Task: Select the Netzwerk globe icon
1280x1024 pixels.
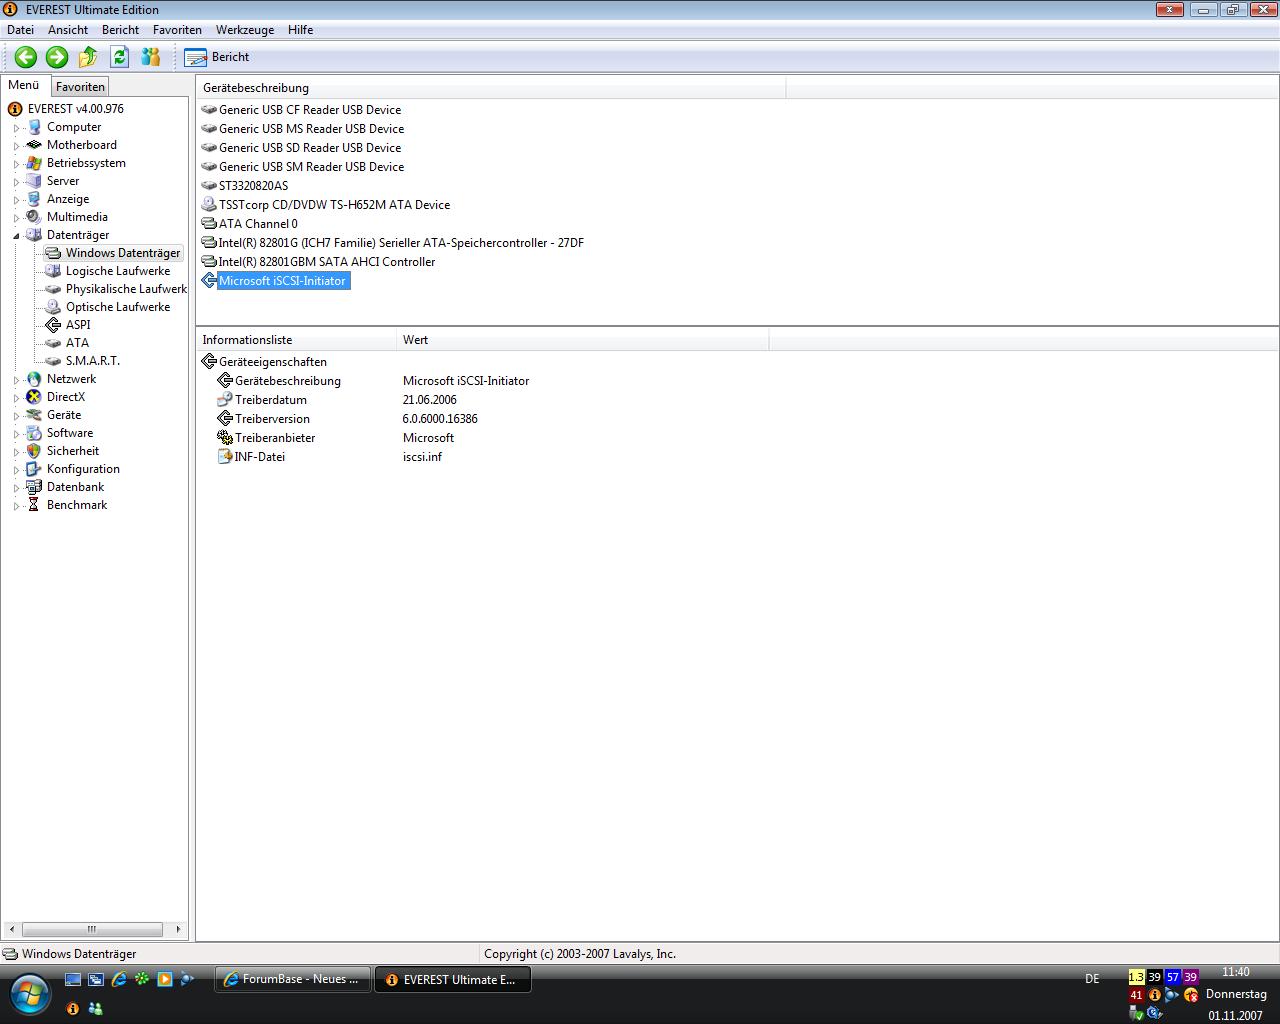Action: (x=34, y=379)
